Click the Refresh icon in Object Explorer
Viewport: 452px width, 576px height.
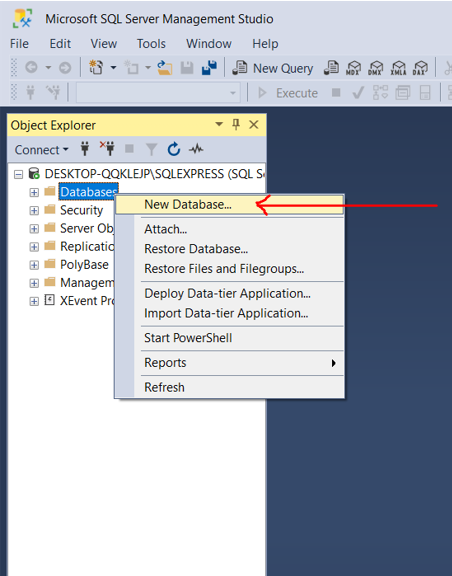pos(174,149)
